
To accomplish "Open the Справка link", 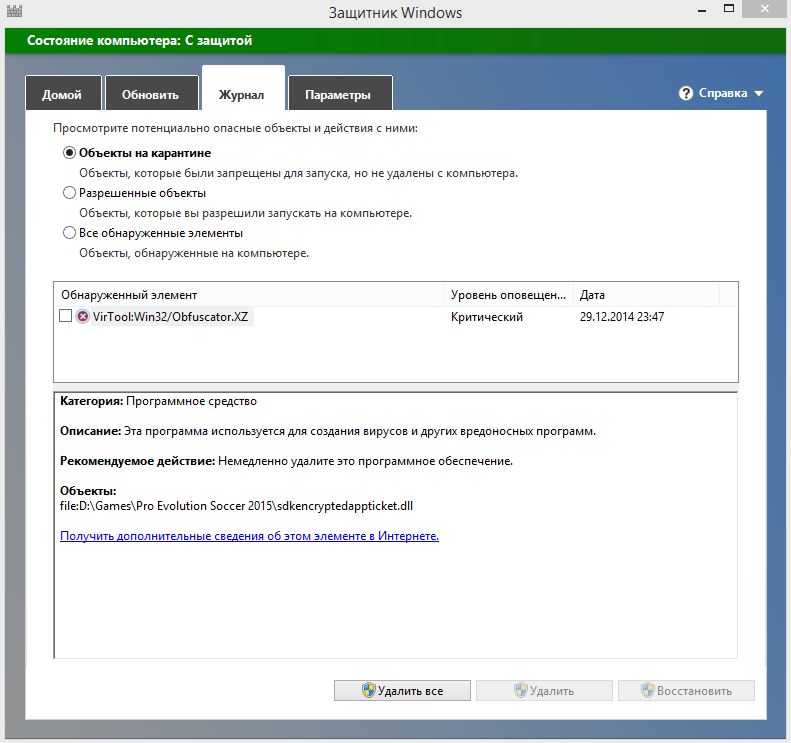I will click(x=723, y=93).
